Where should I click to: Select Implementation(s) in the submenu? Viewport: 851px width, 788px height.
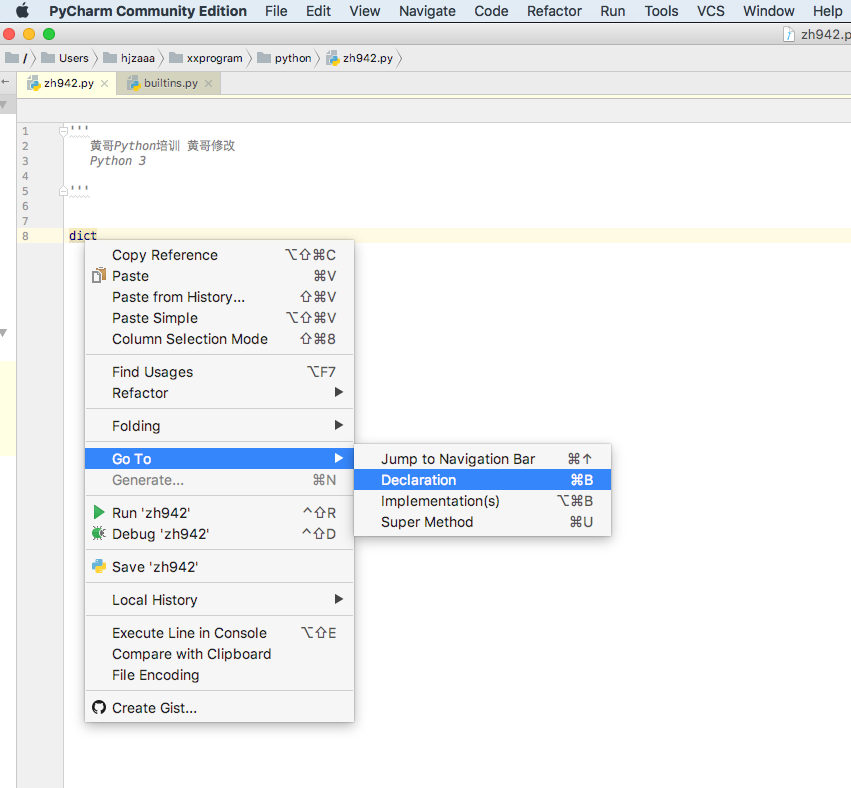pos(482,501)
